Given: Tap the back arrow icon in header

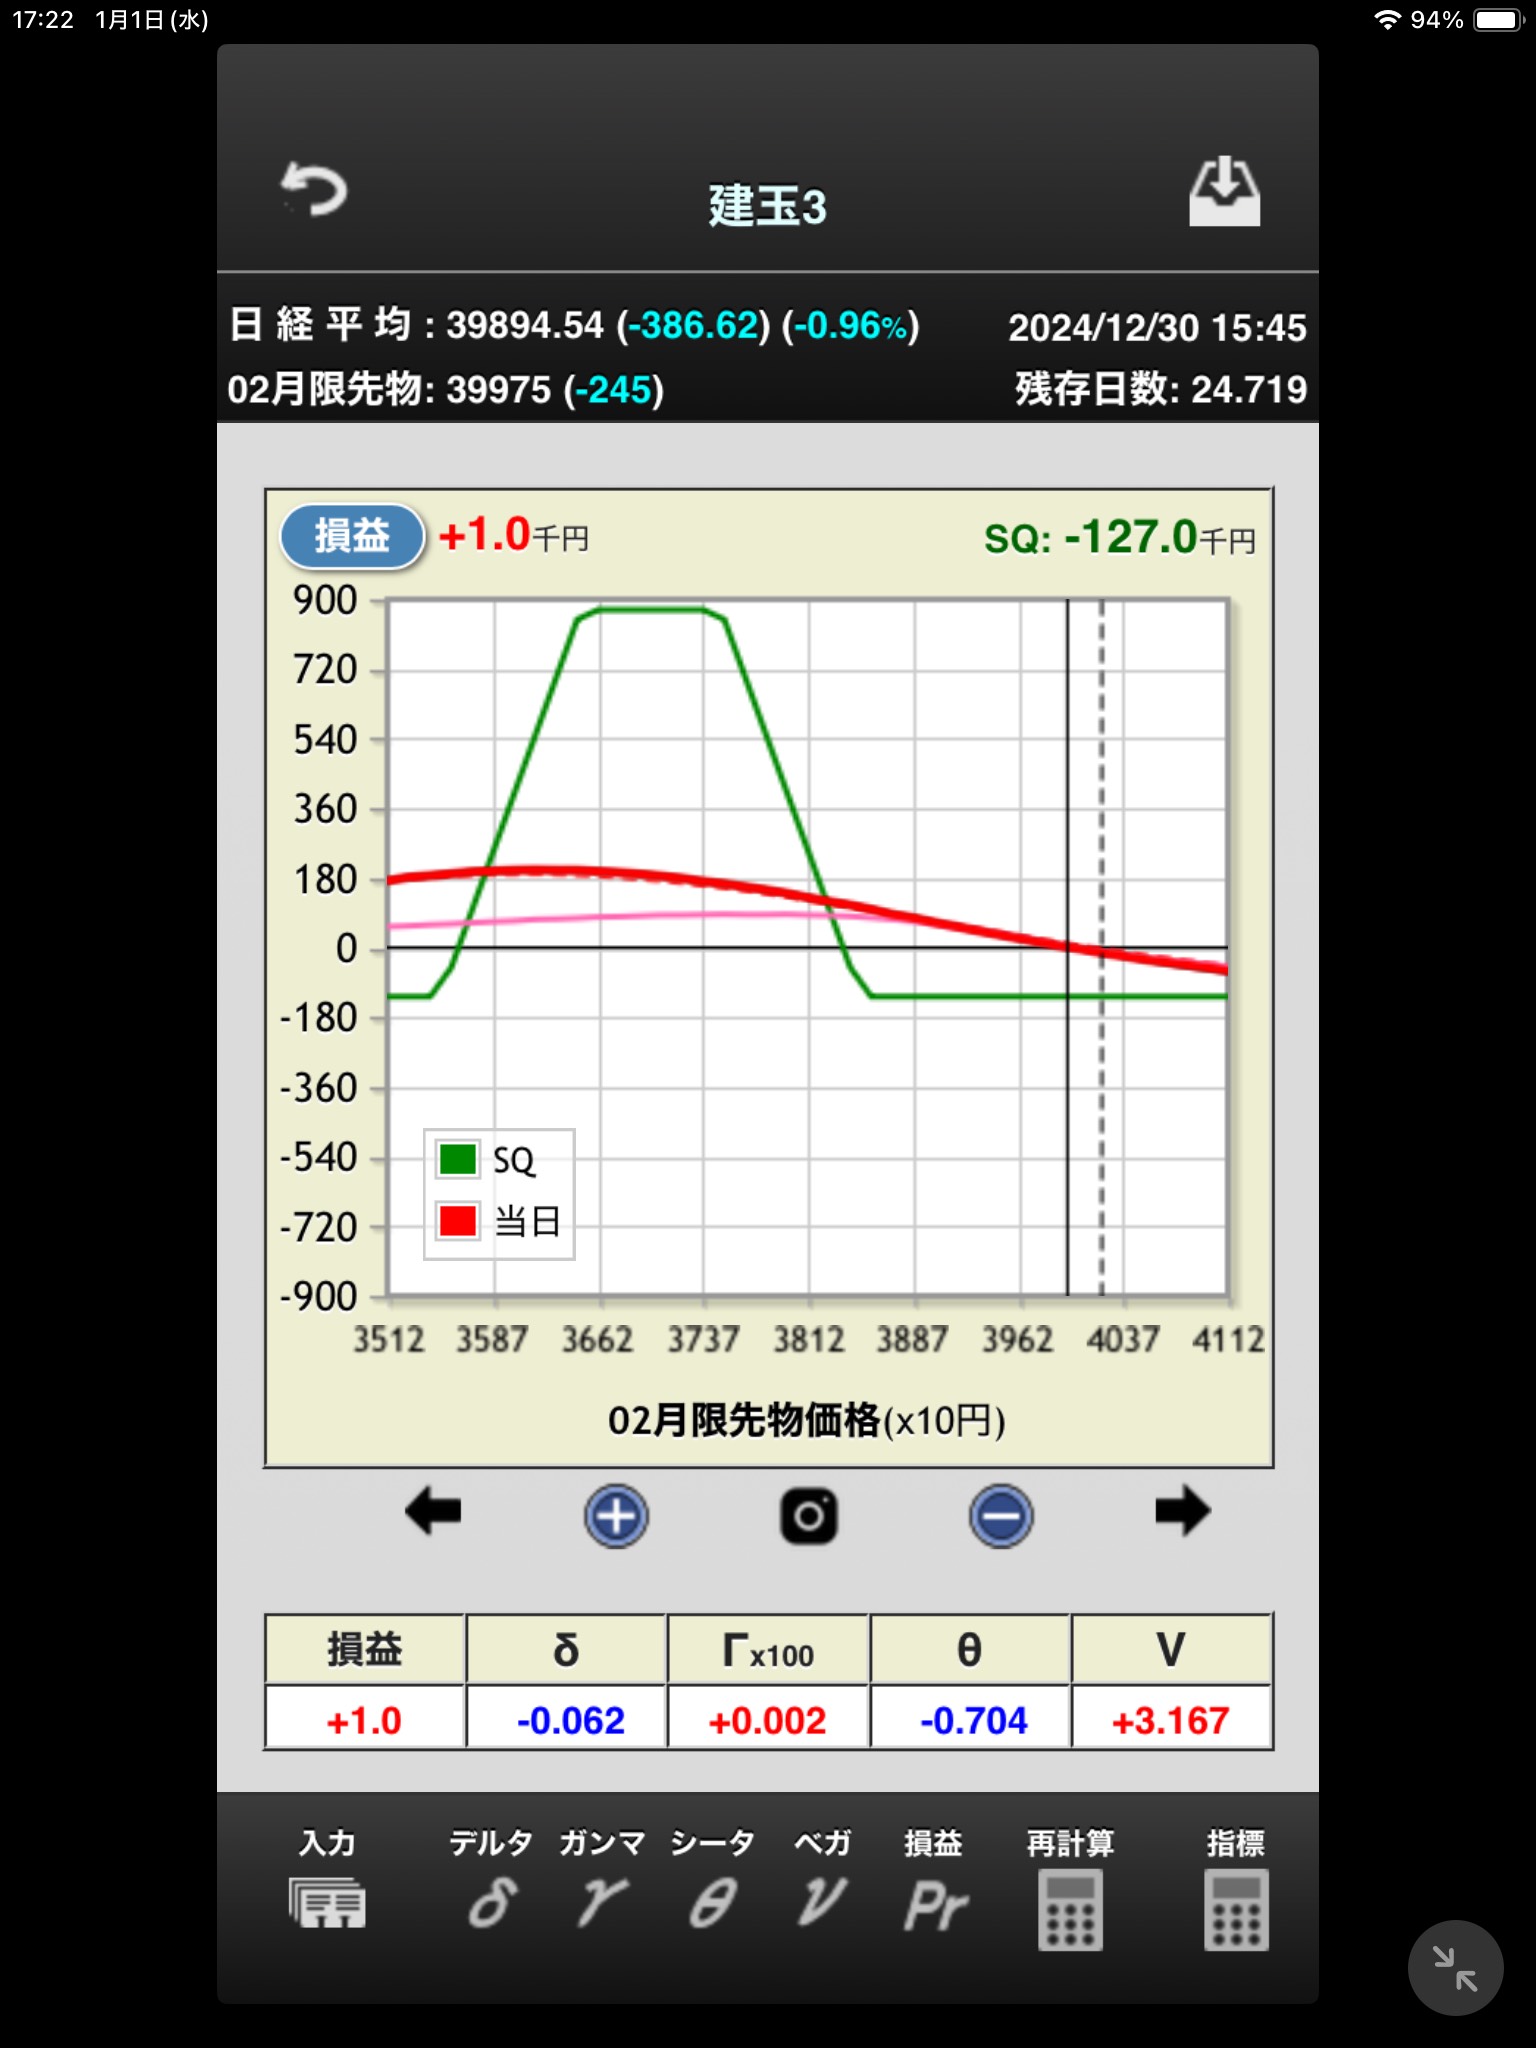Looking at the screenshot, I should pos(314,190).
